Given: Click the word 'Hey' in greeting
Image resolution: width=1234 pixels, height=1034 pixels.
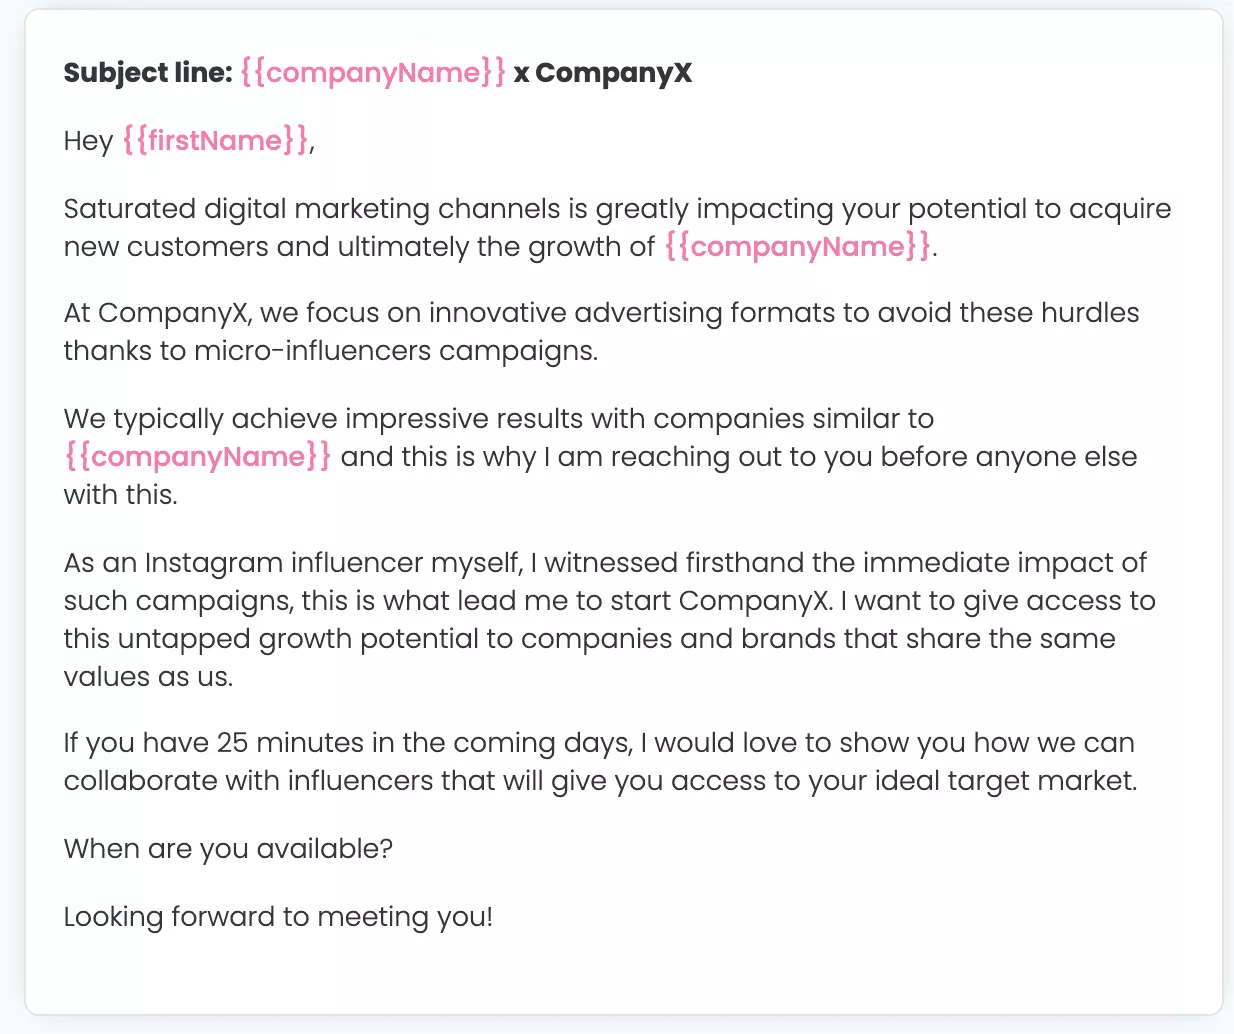Looking at the screenshot, I should coord(88,141).
